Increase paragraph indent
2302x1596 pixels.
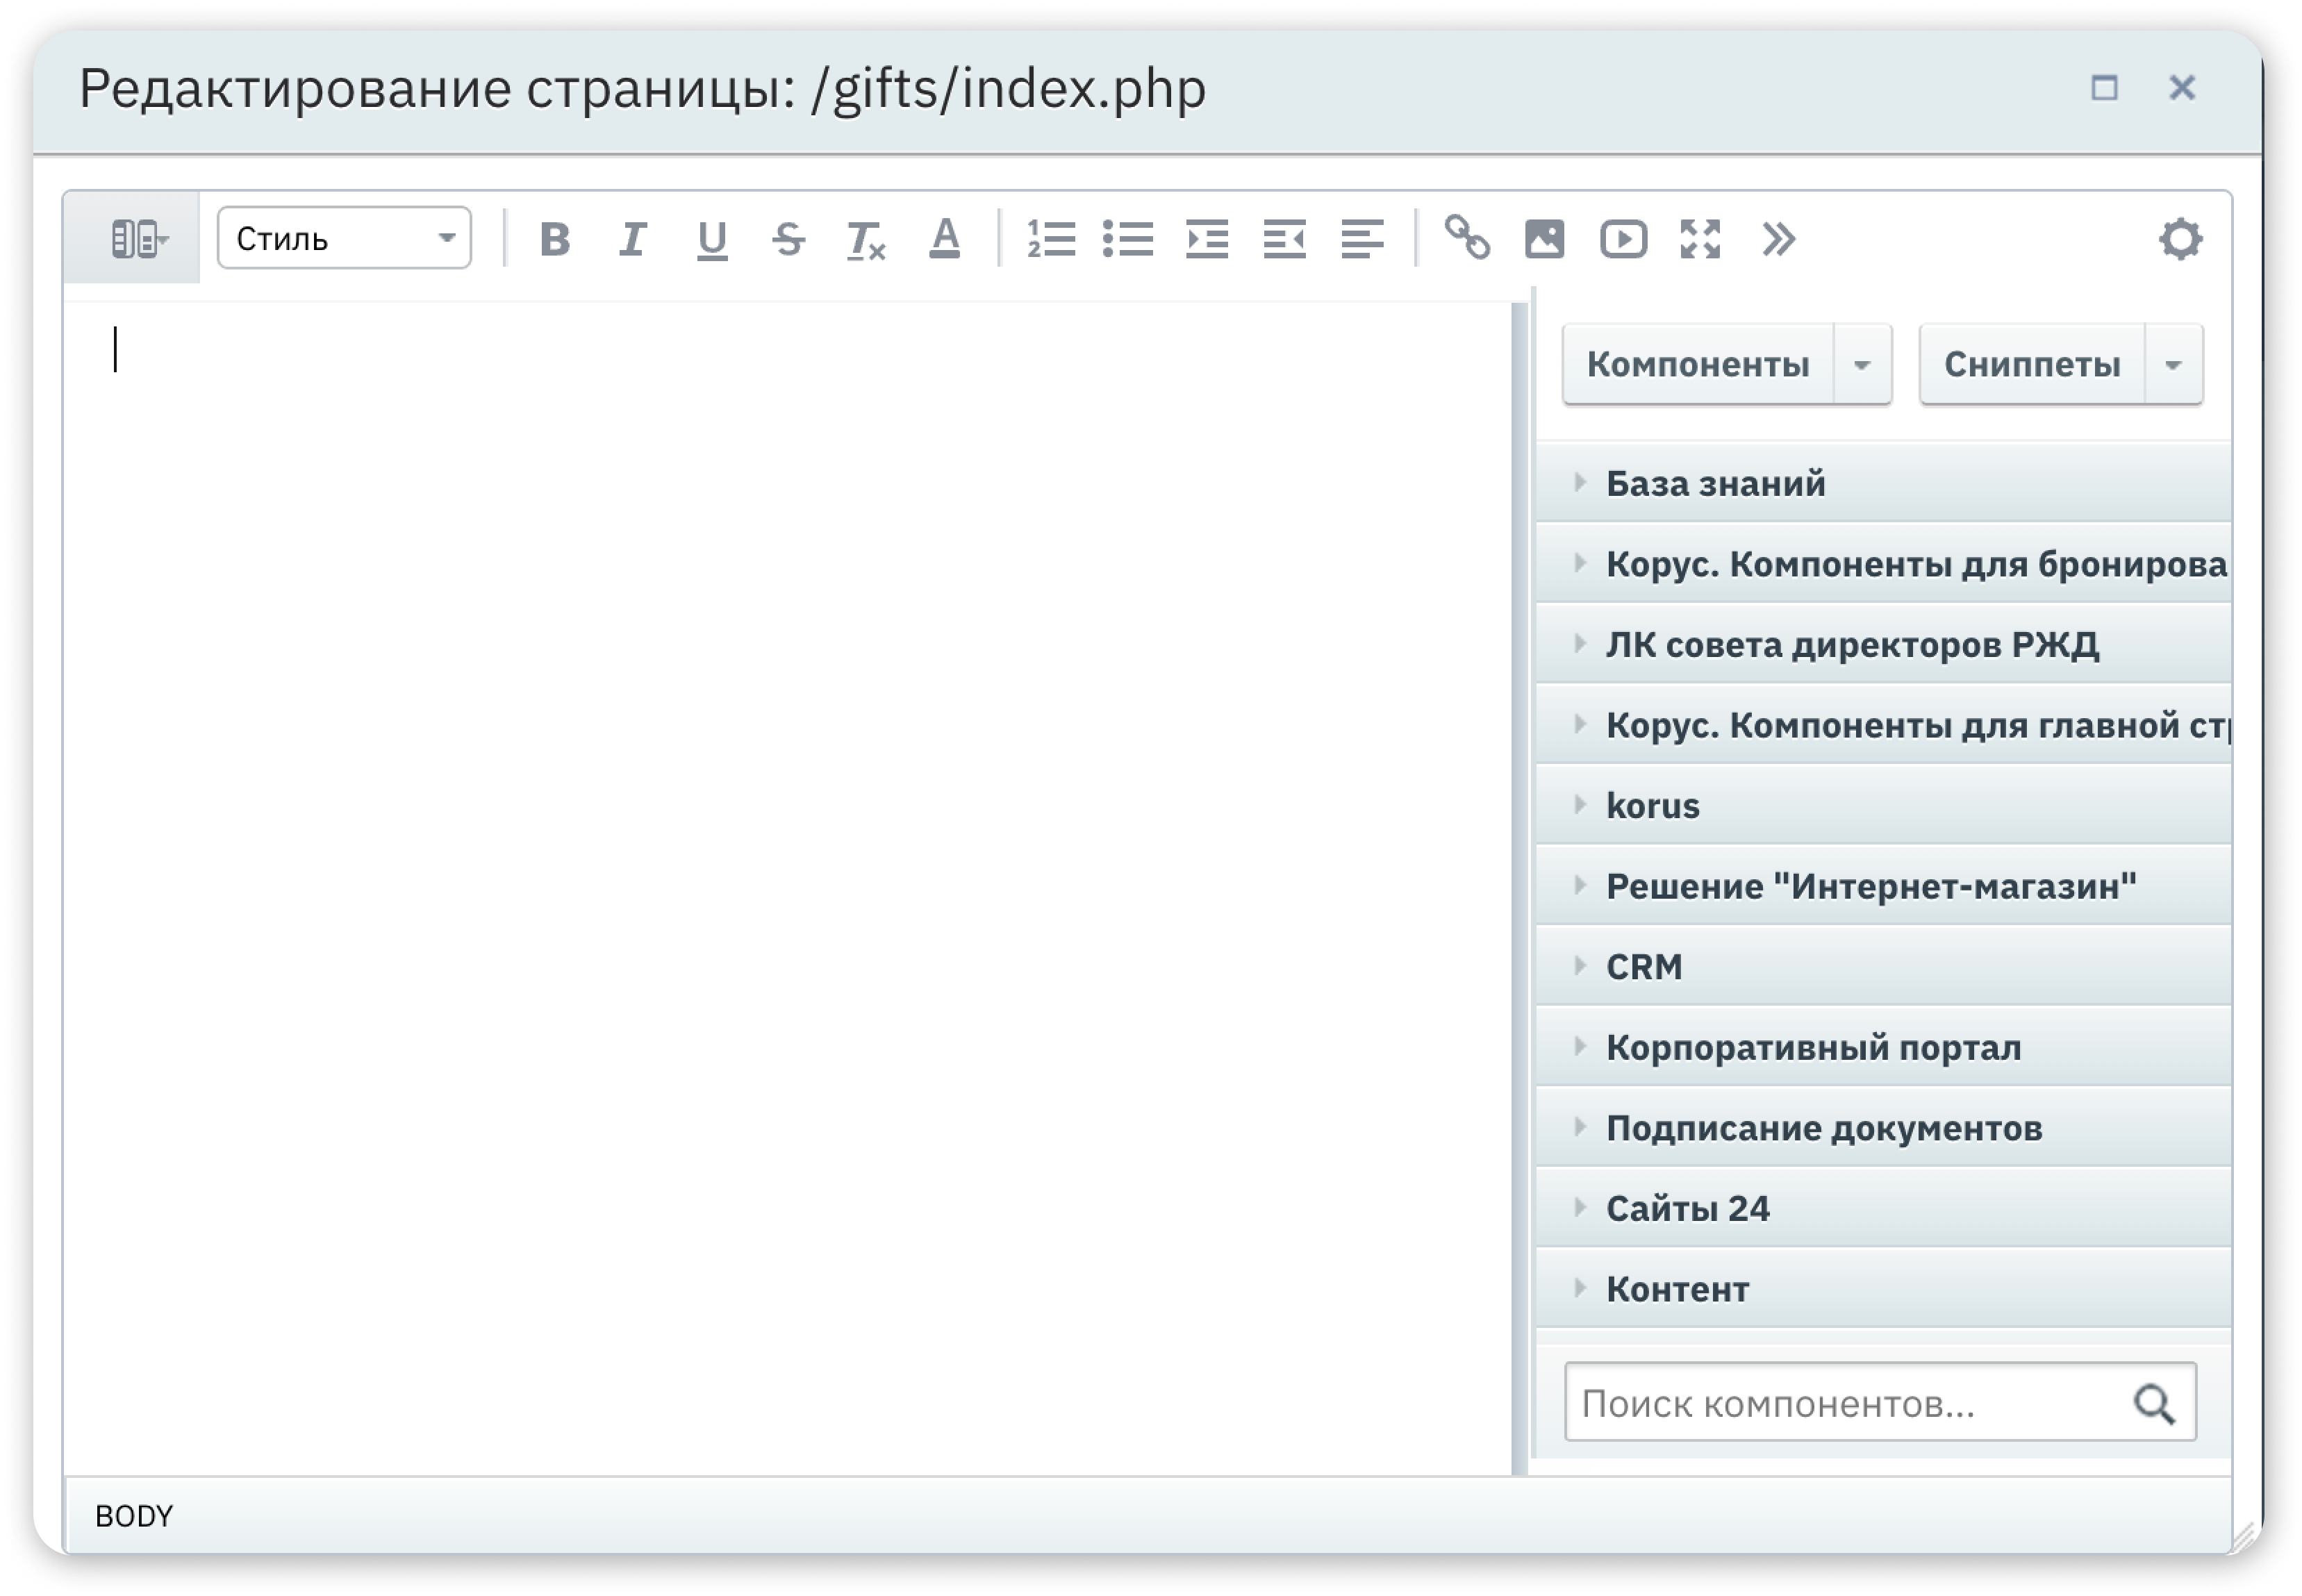point(1207,239)
